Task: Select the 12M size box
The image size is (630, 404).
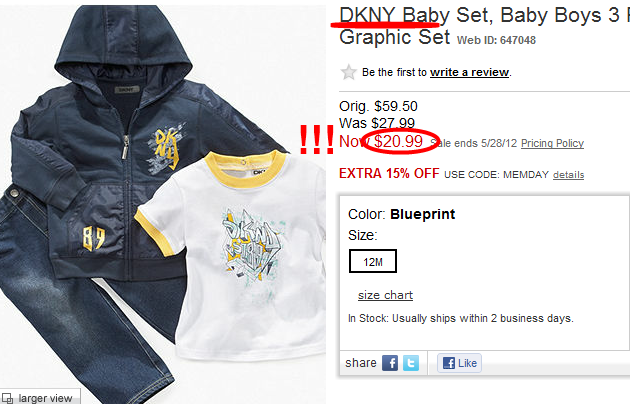Action: (x=373, y=261)
